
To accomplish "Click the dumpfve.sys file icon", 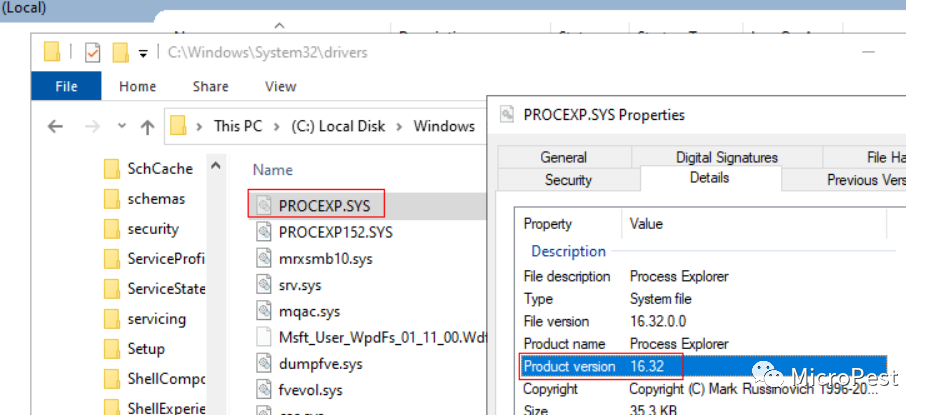I will [263, 363].
